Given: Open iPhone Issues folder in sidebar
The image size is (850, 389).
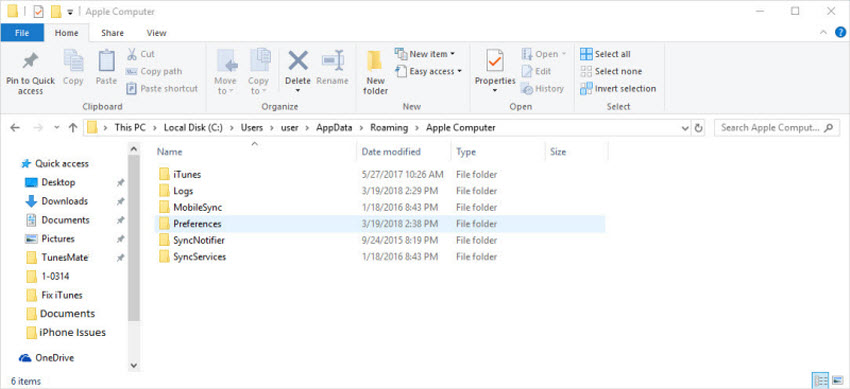Looking at the screenshot, I should click(x=66, y=332).
